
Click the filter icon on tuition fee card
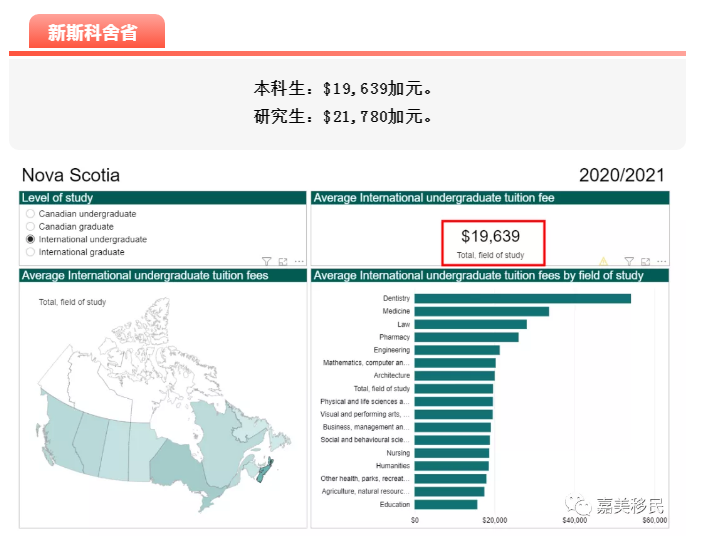[629, 261]
